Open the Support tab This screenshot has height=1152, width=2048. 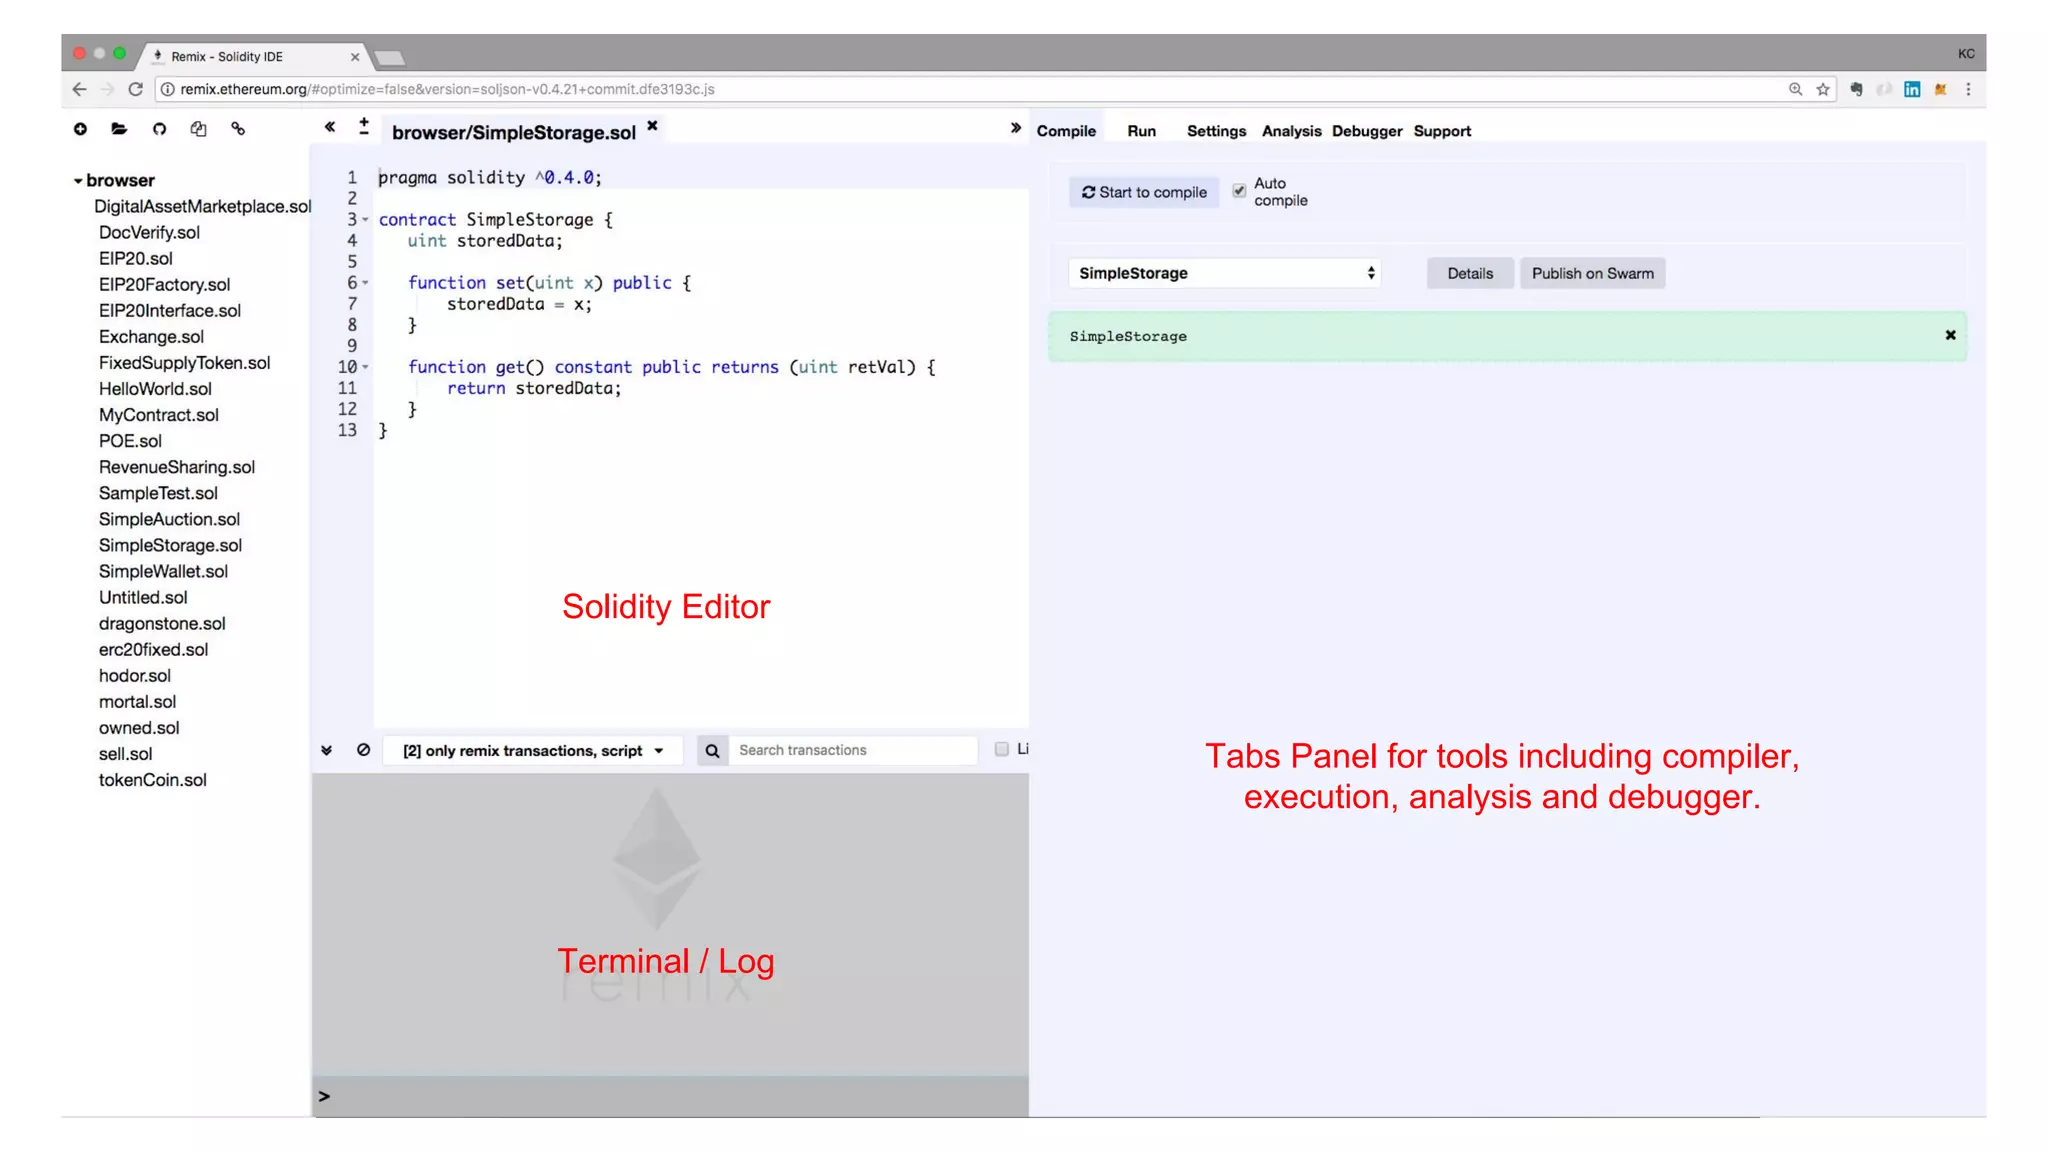point(1442,131)
